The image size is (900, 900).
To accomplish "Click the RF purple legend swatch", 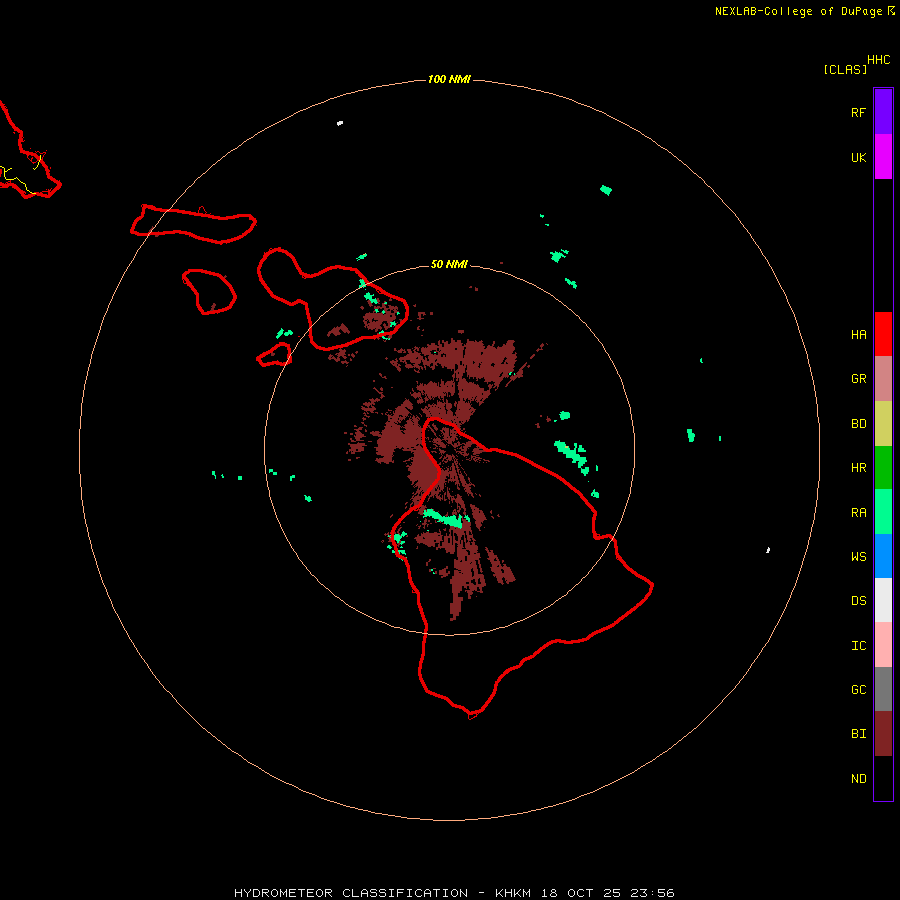I will (883, 112).
